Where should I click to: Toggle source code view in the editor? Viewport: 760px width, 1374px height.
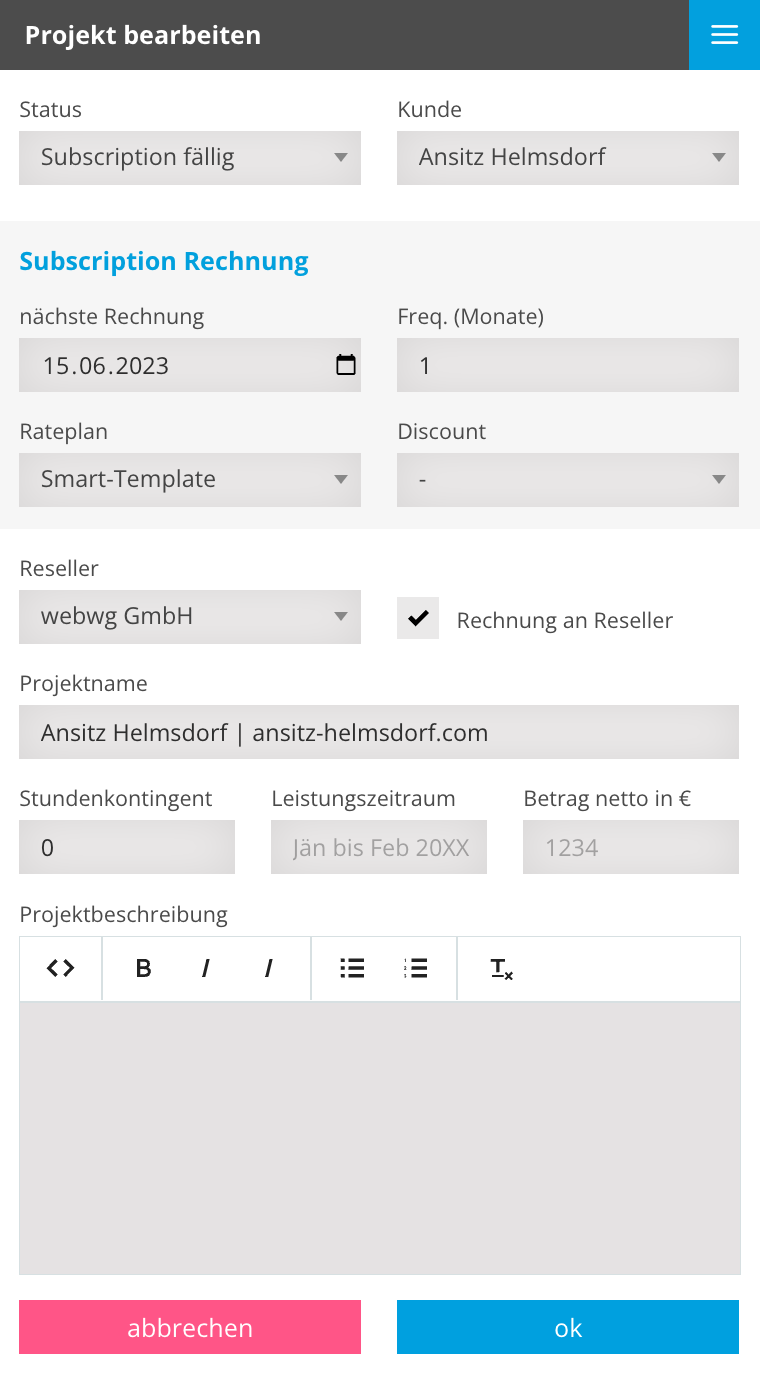coord(61,968)
